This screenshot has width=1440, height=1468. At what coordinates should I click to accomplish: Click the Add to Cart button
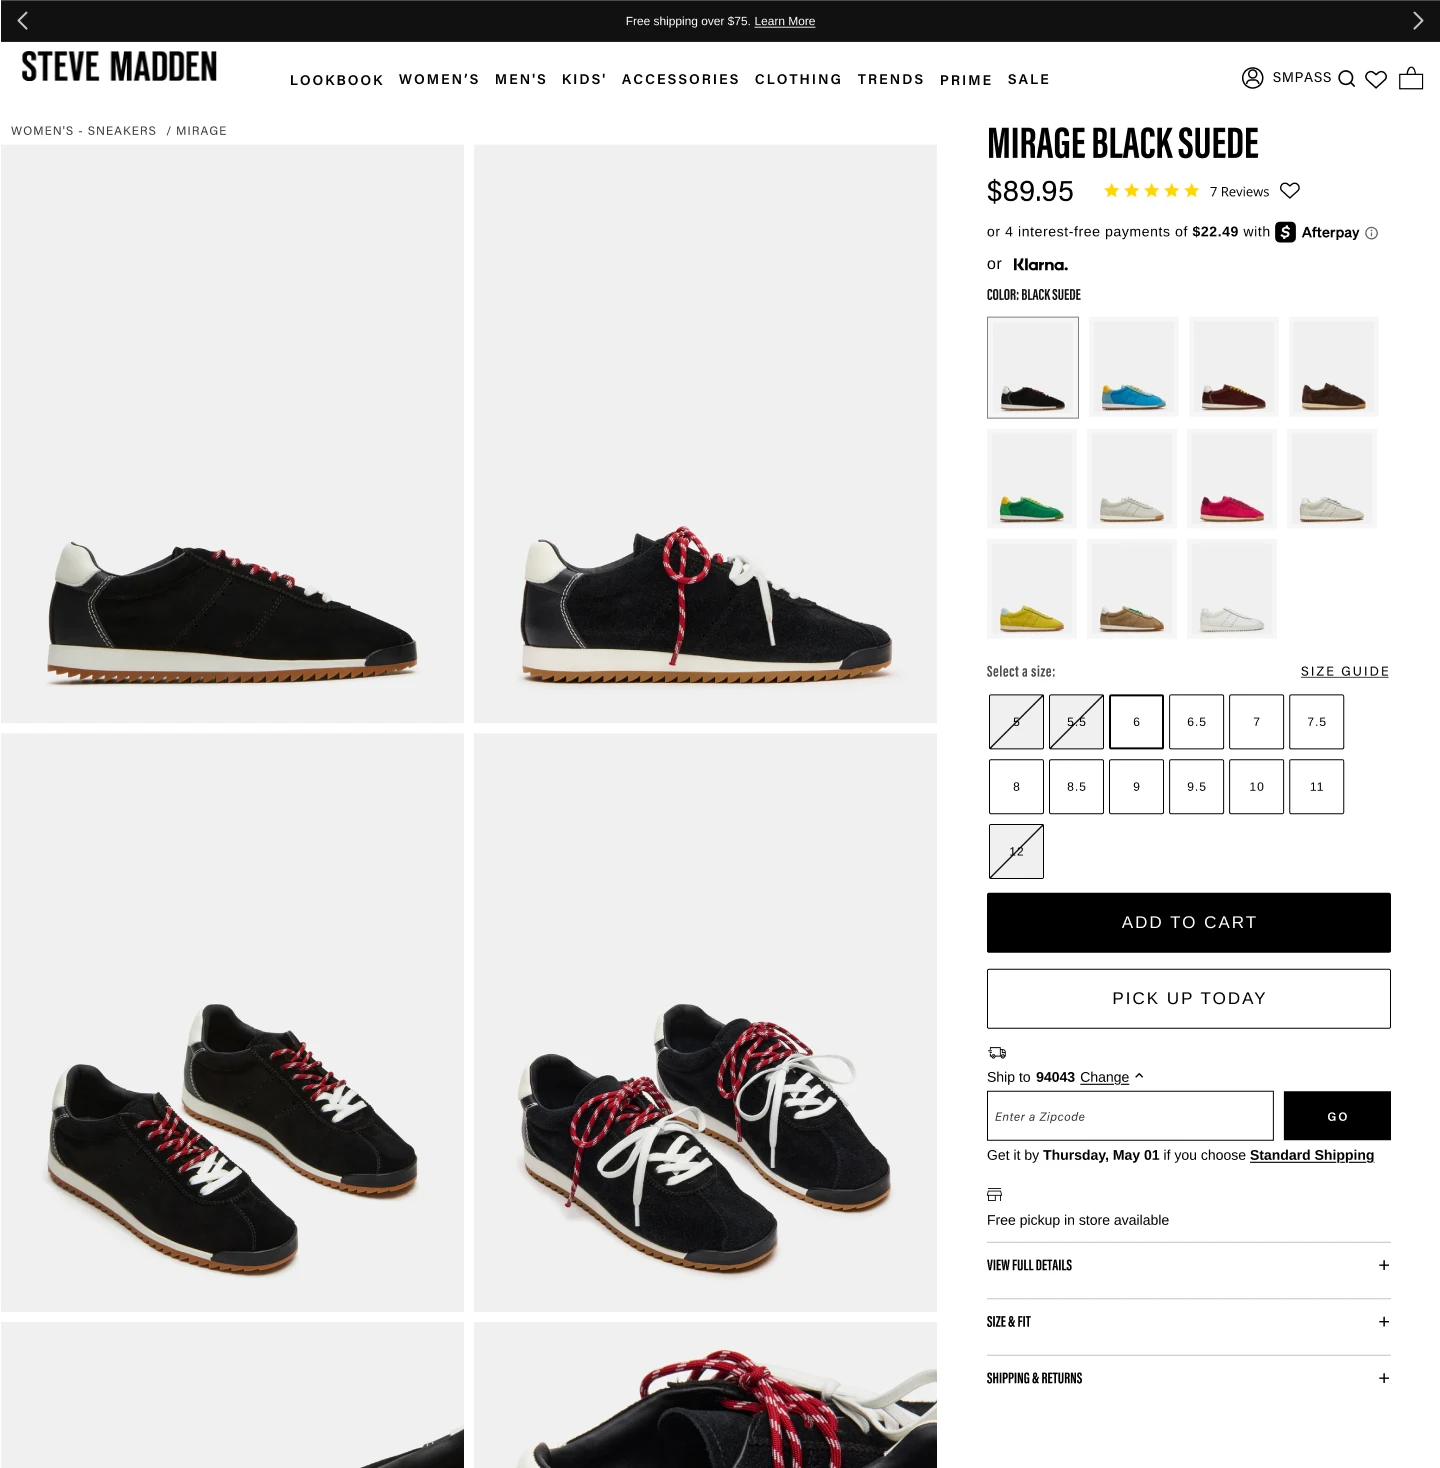tap(1188, 923)
